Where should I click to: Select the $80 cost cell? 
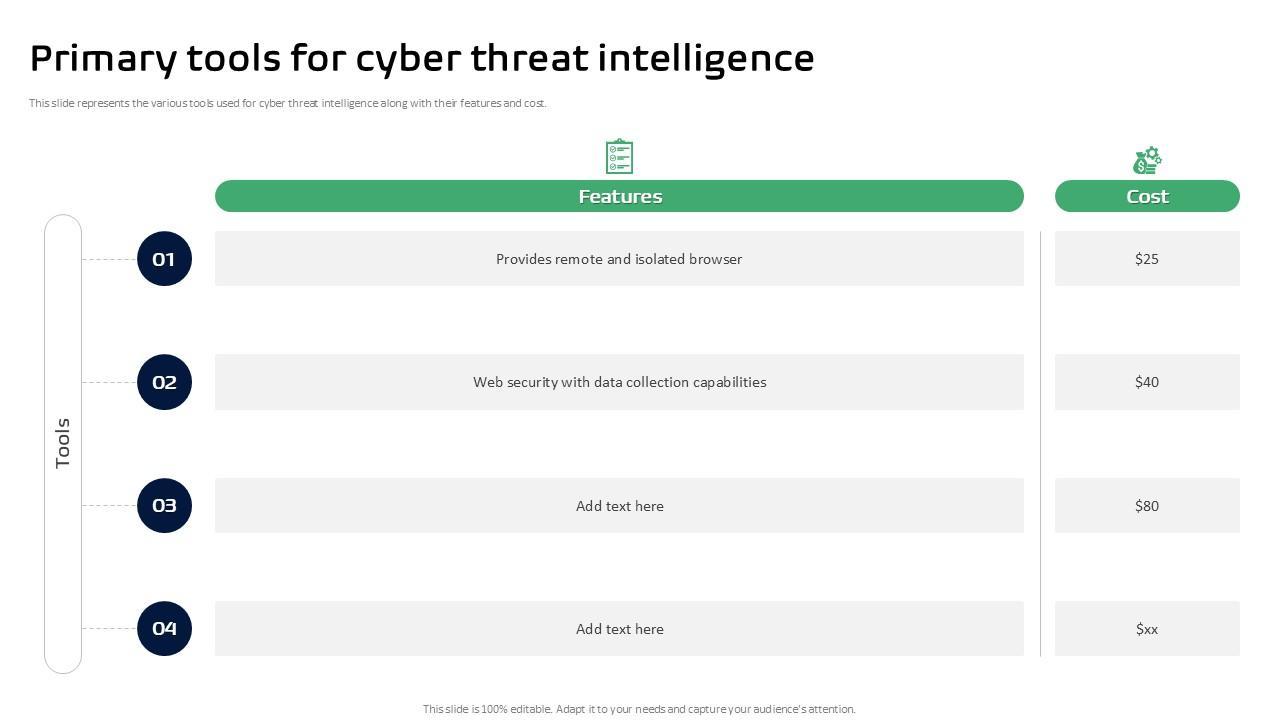pyautogui.click(x=1147, y=506)
